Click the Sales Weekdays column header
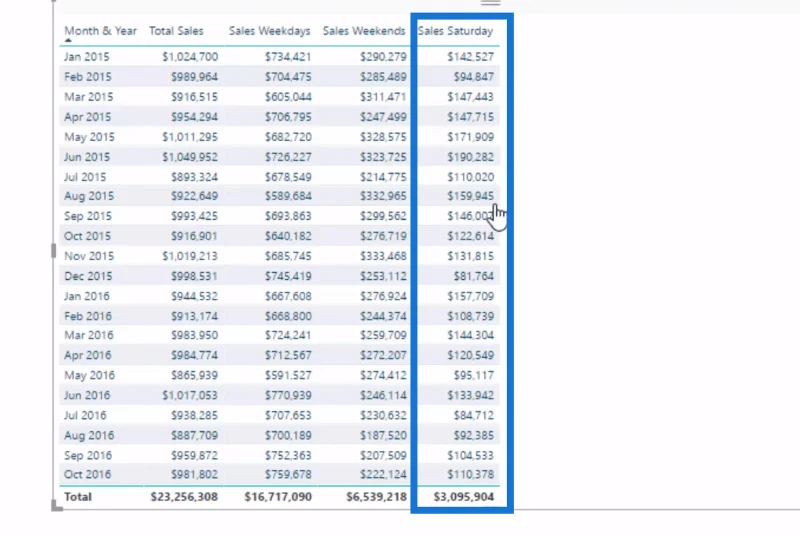This screenshot has height=536, width=800. pyautogui.click(x=269, y=31)
